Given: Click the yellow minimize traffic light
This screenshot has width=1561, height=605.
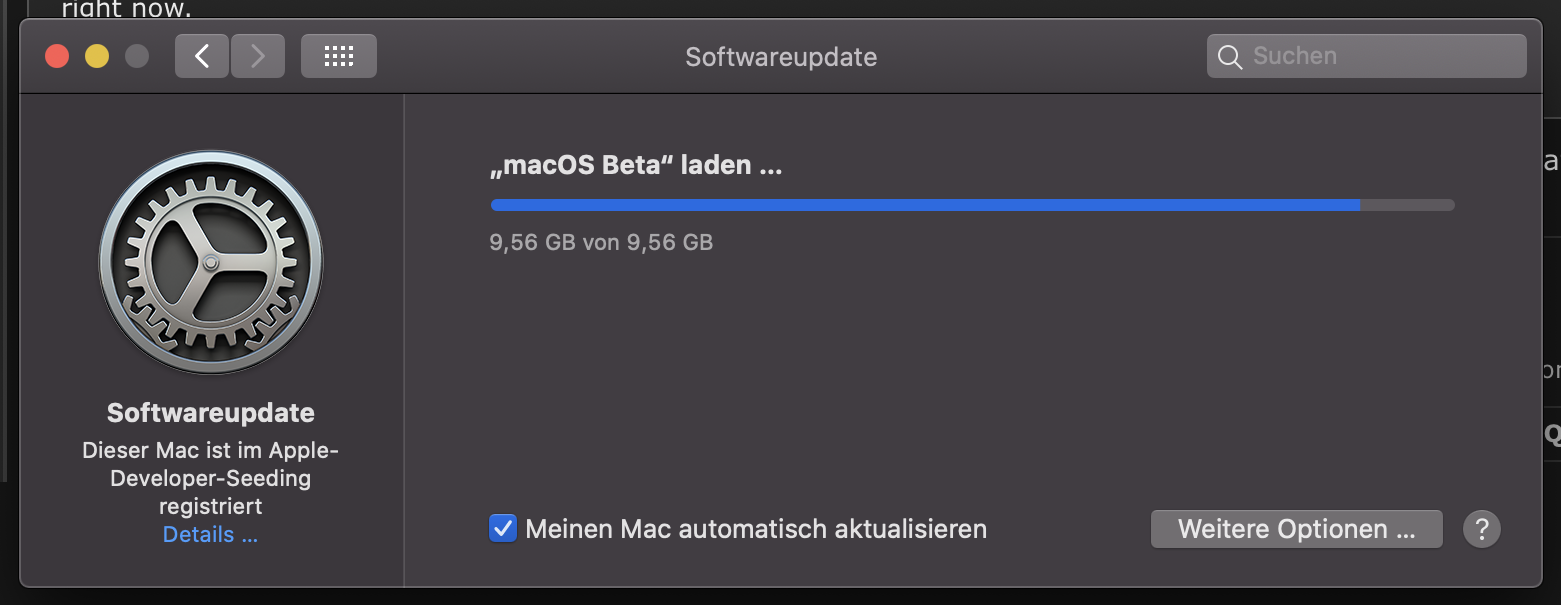Looking at the screenshot, I should [x=97, y=56].
